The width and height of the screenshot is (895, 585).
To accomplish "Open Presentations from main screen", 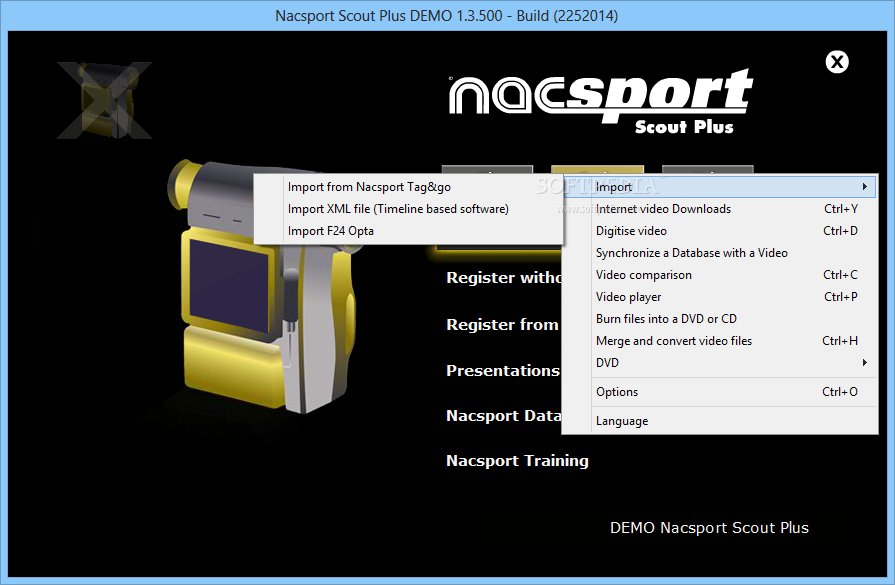I will [x=503, y=370].
